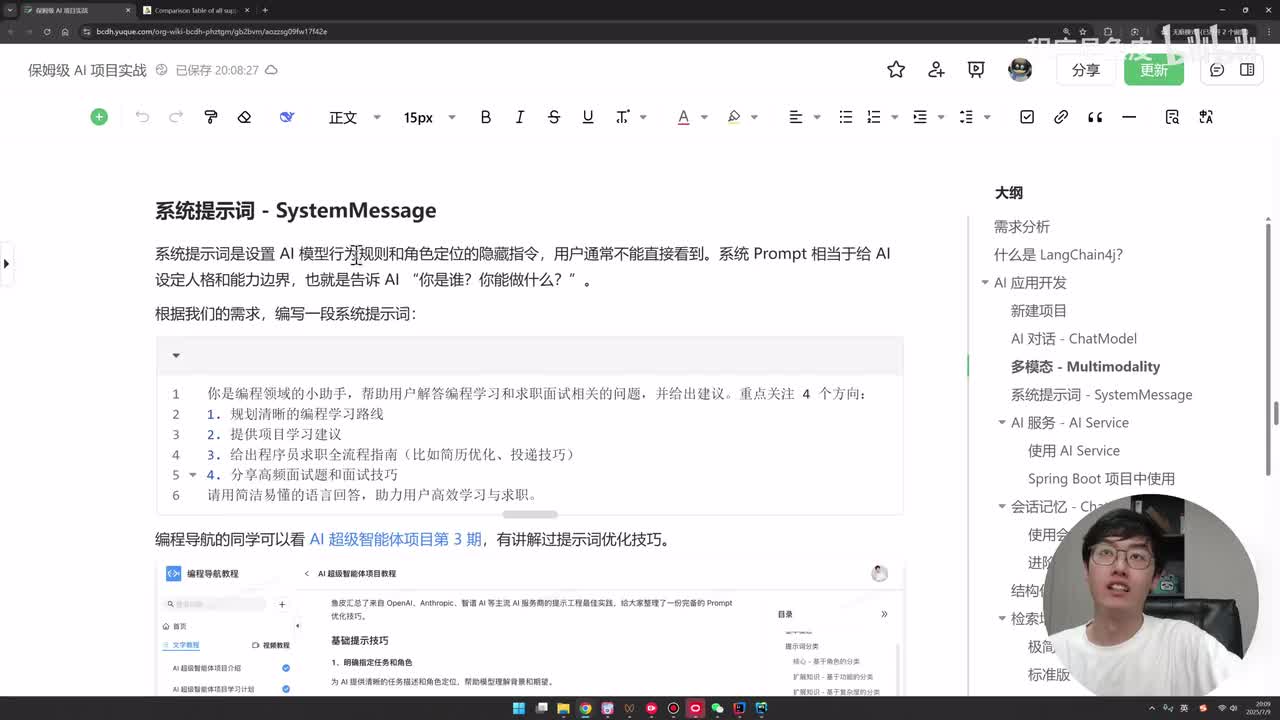Click the translate icon in toolbar
Image resolution: width=1280 pixels, height=720 pixels.
[1206, 117]
